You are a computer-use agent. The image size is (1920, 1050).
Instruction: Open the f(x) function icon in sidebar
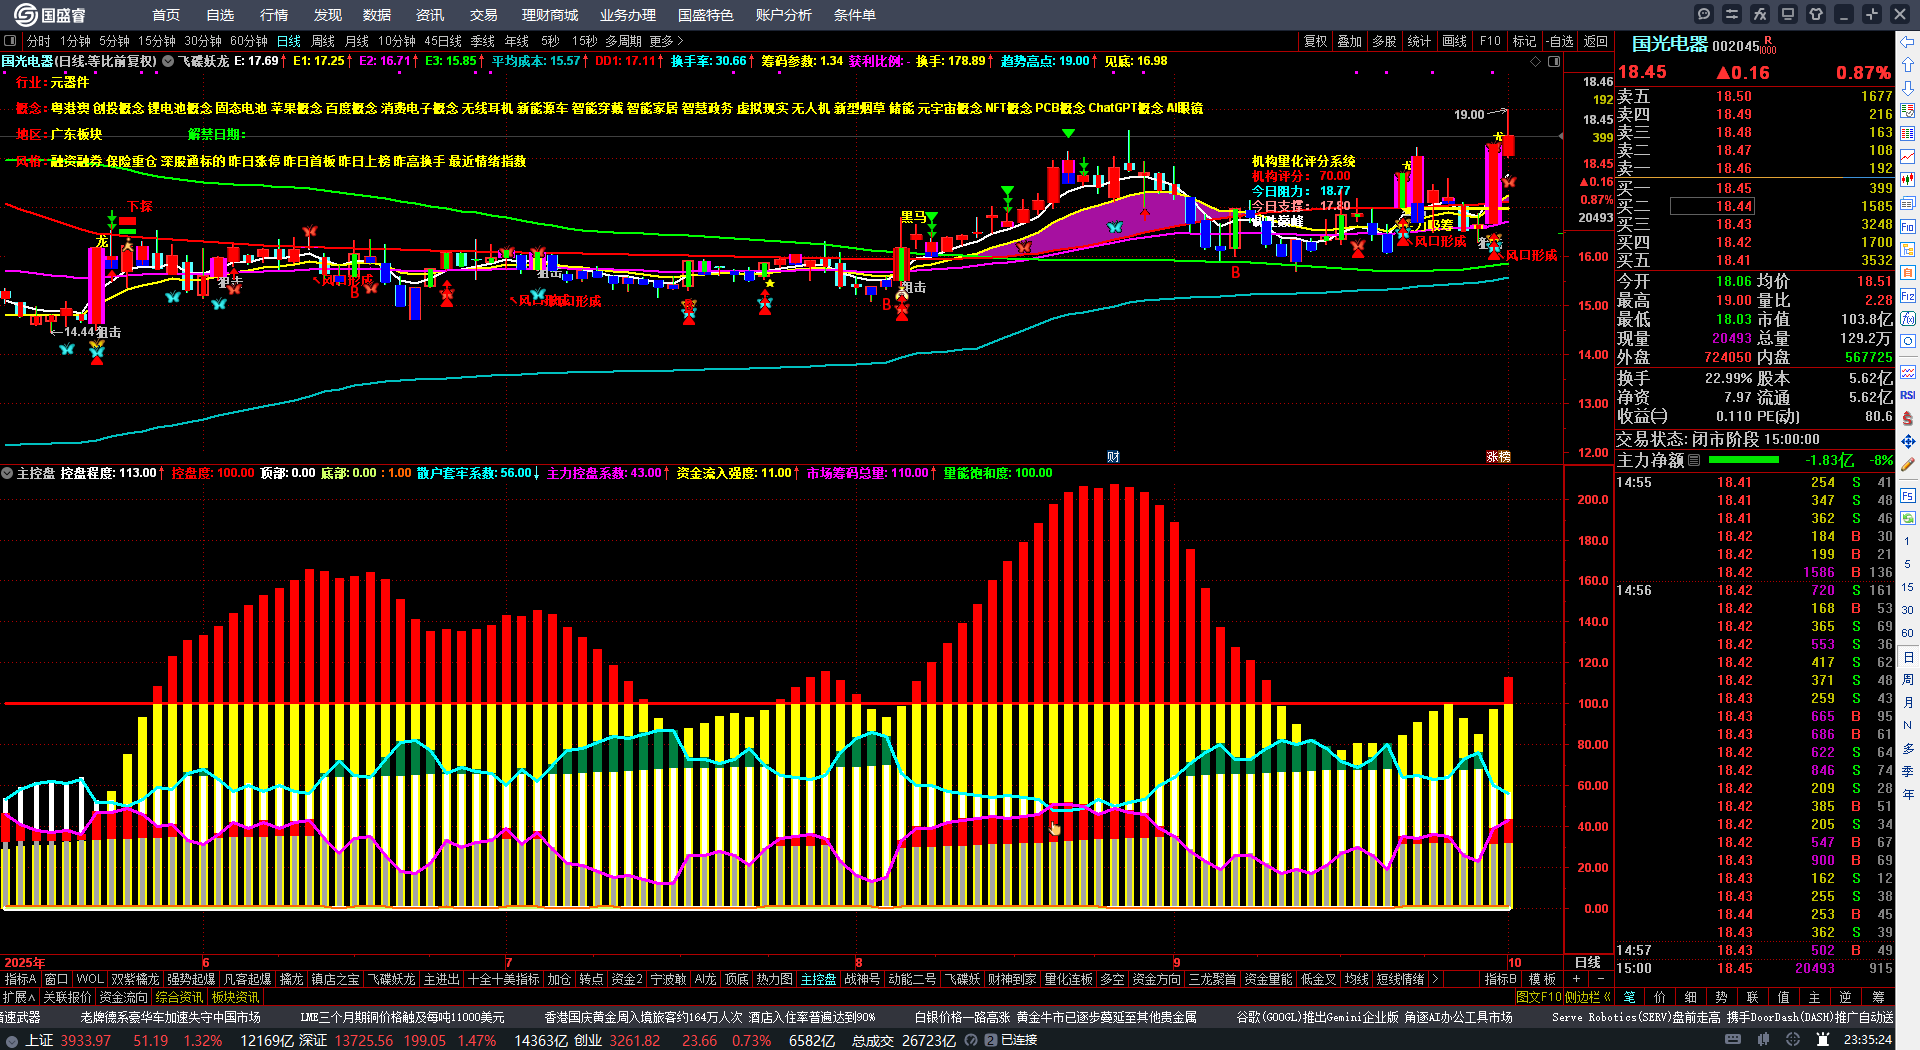pos(1908,319)
